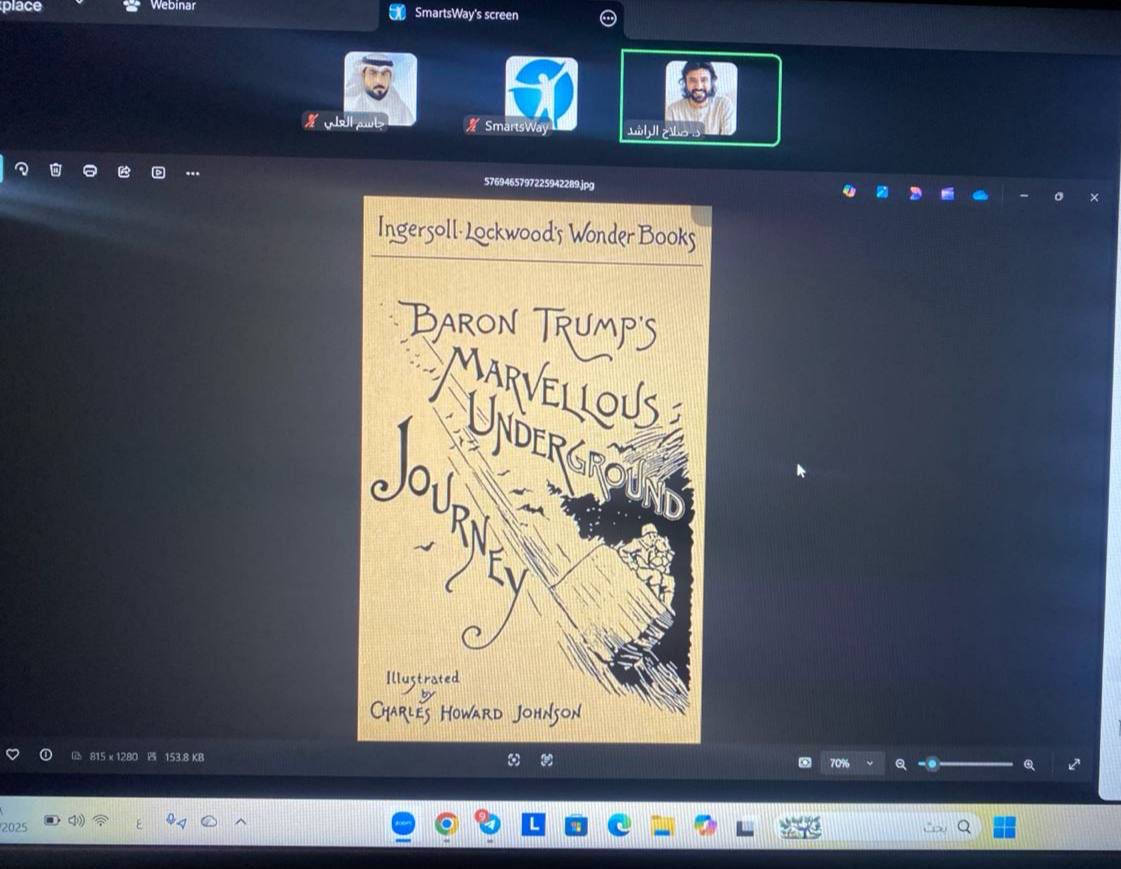Image resolution: width=1121 pixels, height=869 pixels.
Task: Delete the photo with trash icon
Action: coord(56,170)
